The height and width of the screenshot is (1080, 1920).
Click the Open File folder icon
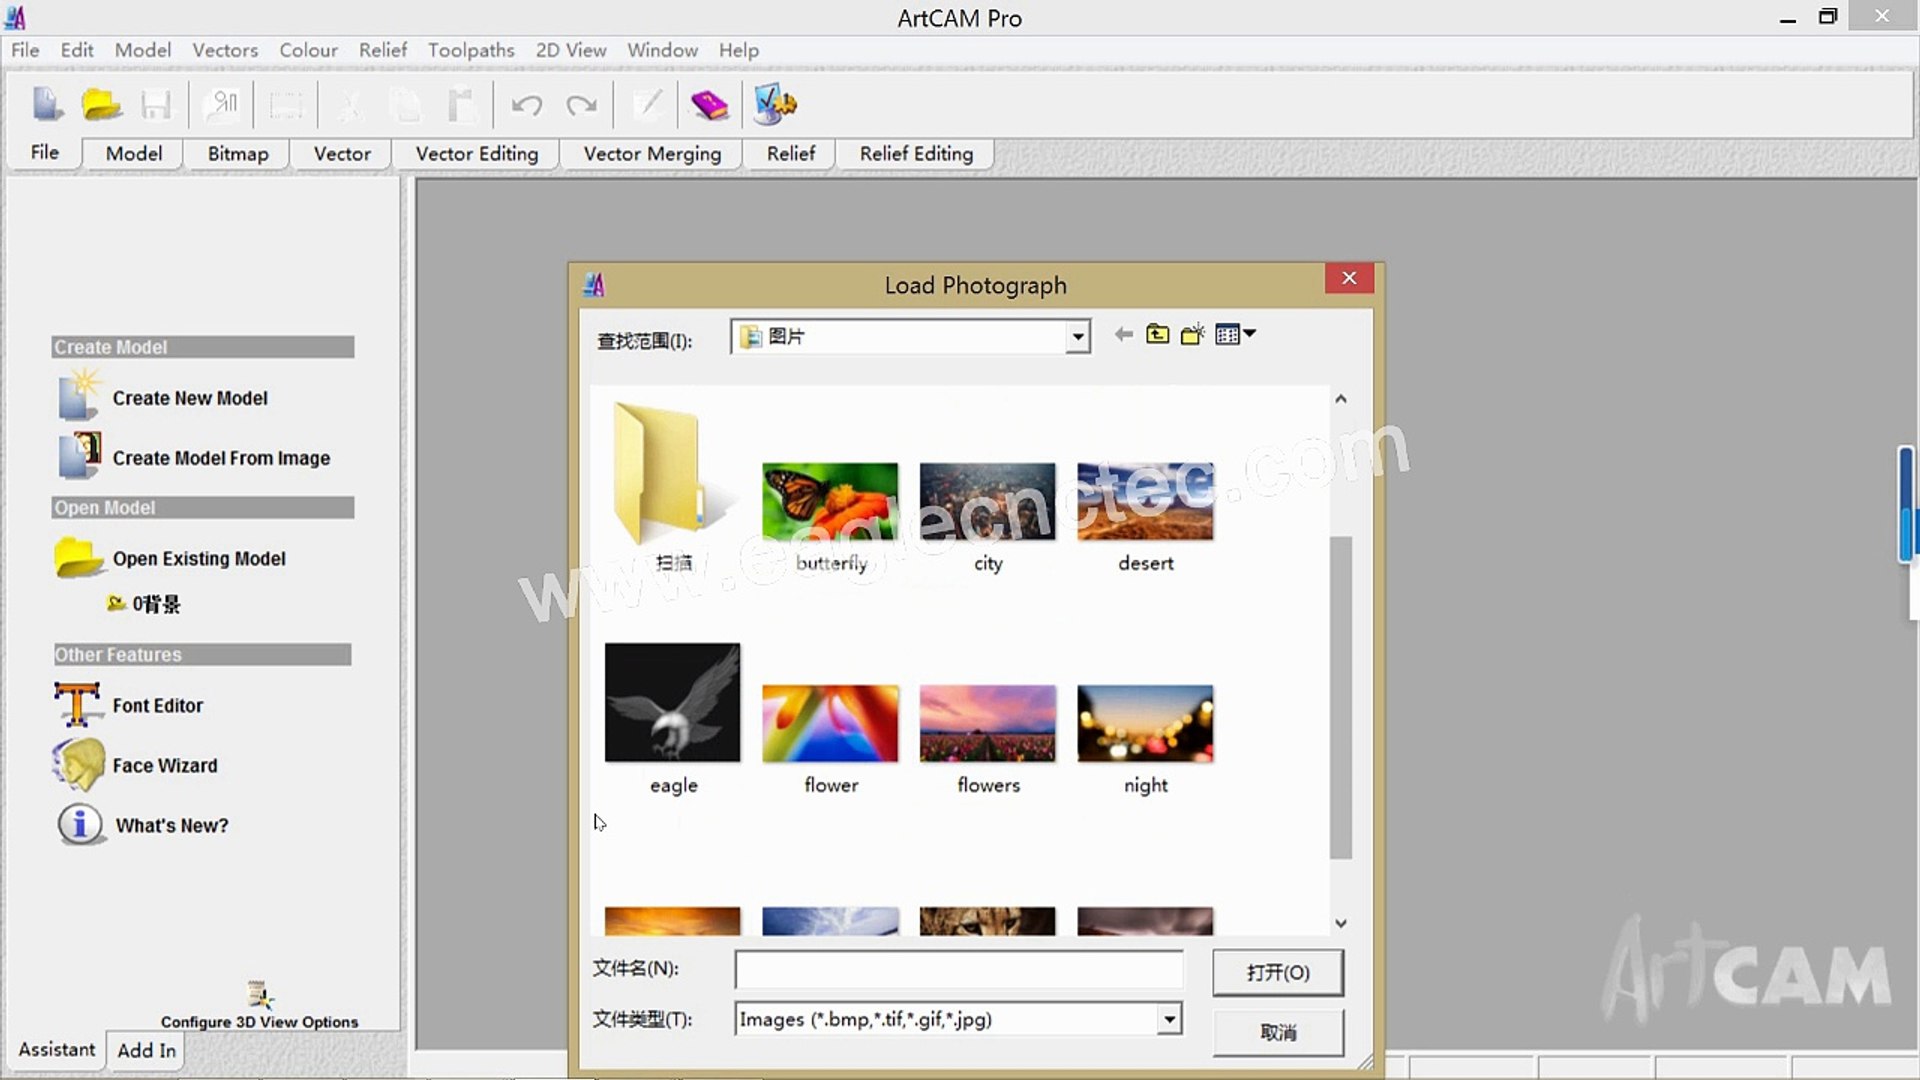[x=101, y=104]
